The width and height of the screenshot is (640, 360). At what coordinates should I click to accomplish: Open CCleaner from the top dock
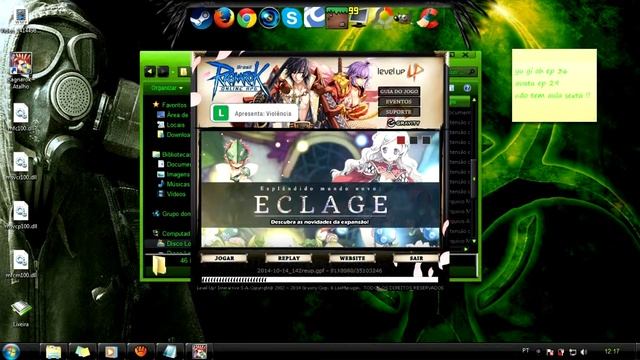429,18
